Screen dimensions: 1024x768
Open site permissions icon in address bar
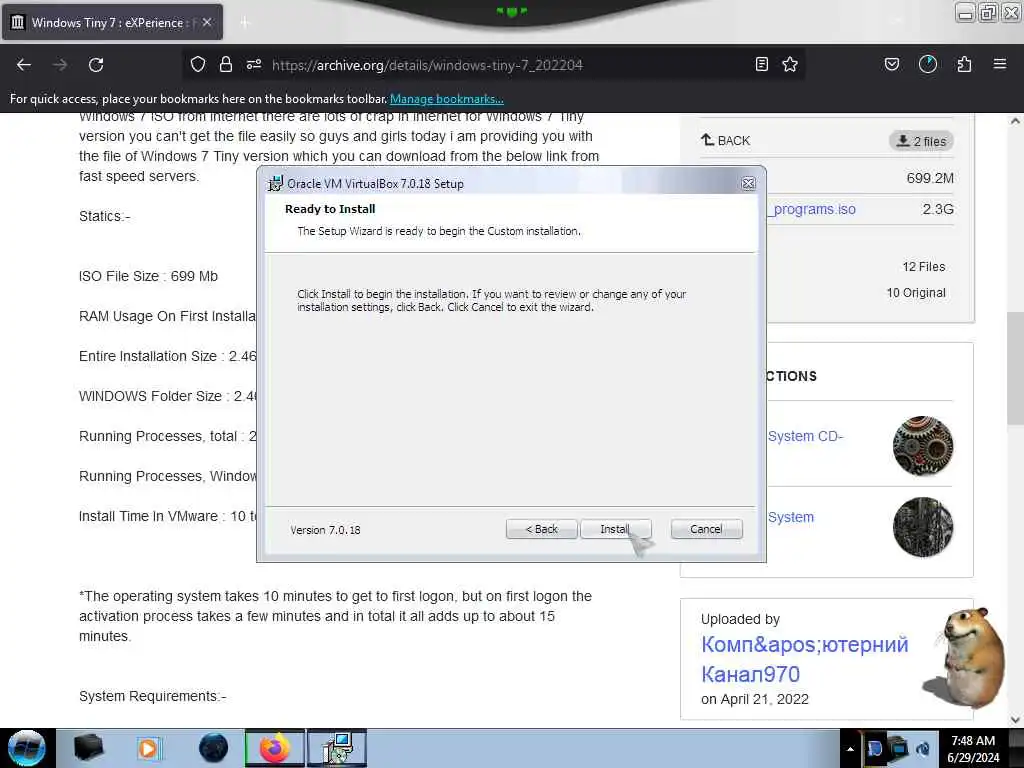(x=253, y=64)
